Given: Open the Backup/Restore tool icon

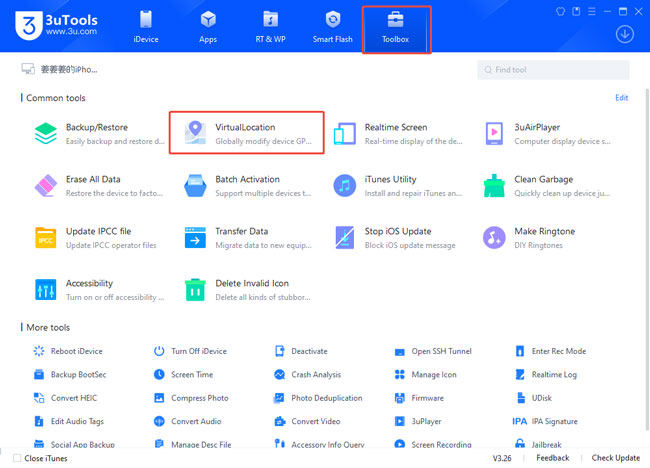Looking at the screenshot, I should [x=46, y=133].
